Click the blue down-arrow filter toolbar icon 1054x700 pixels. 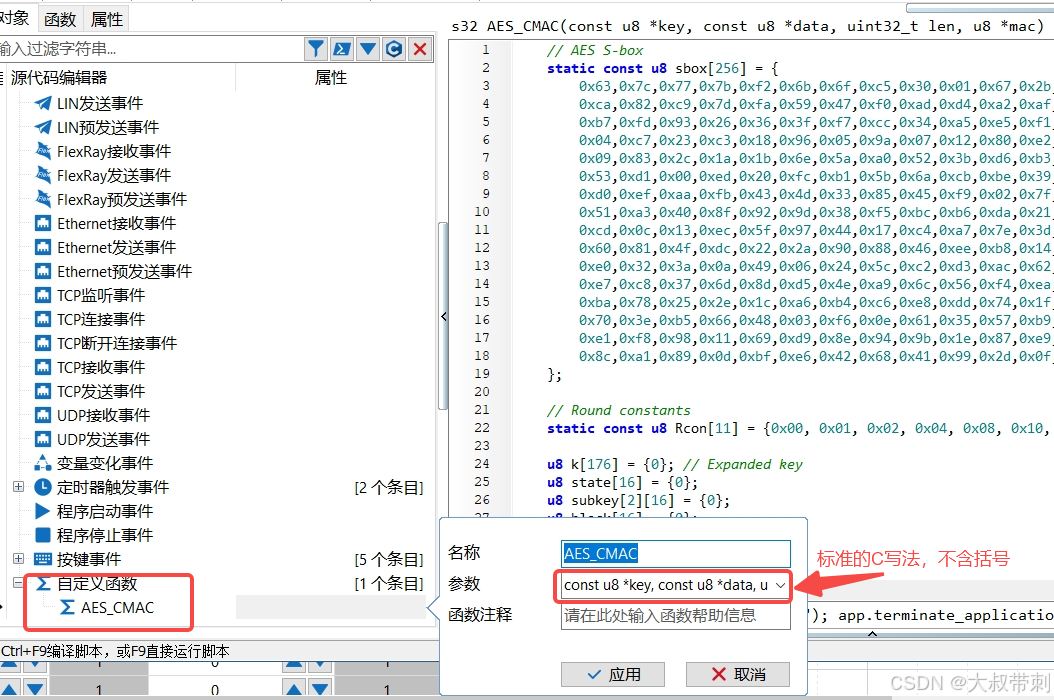(368, 48)
